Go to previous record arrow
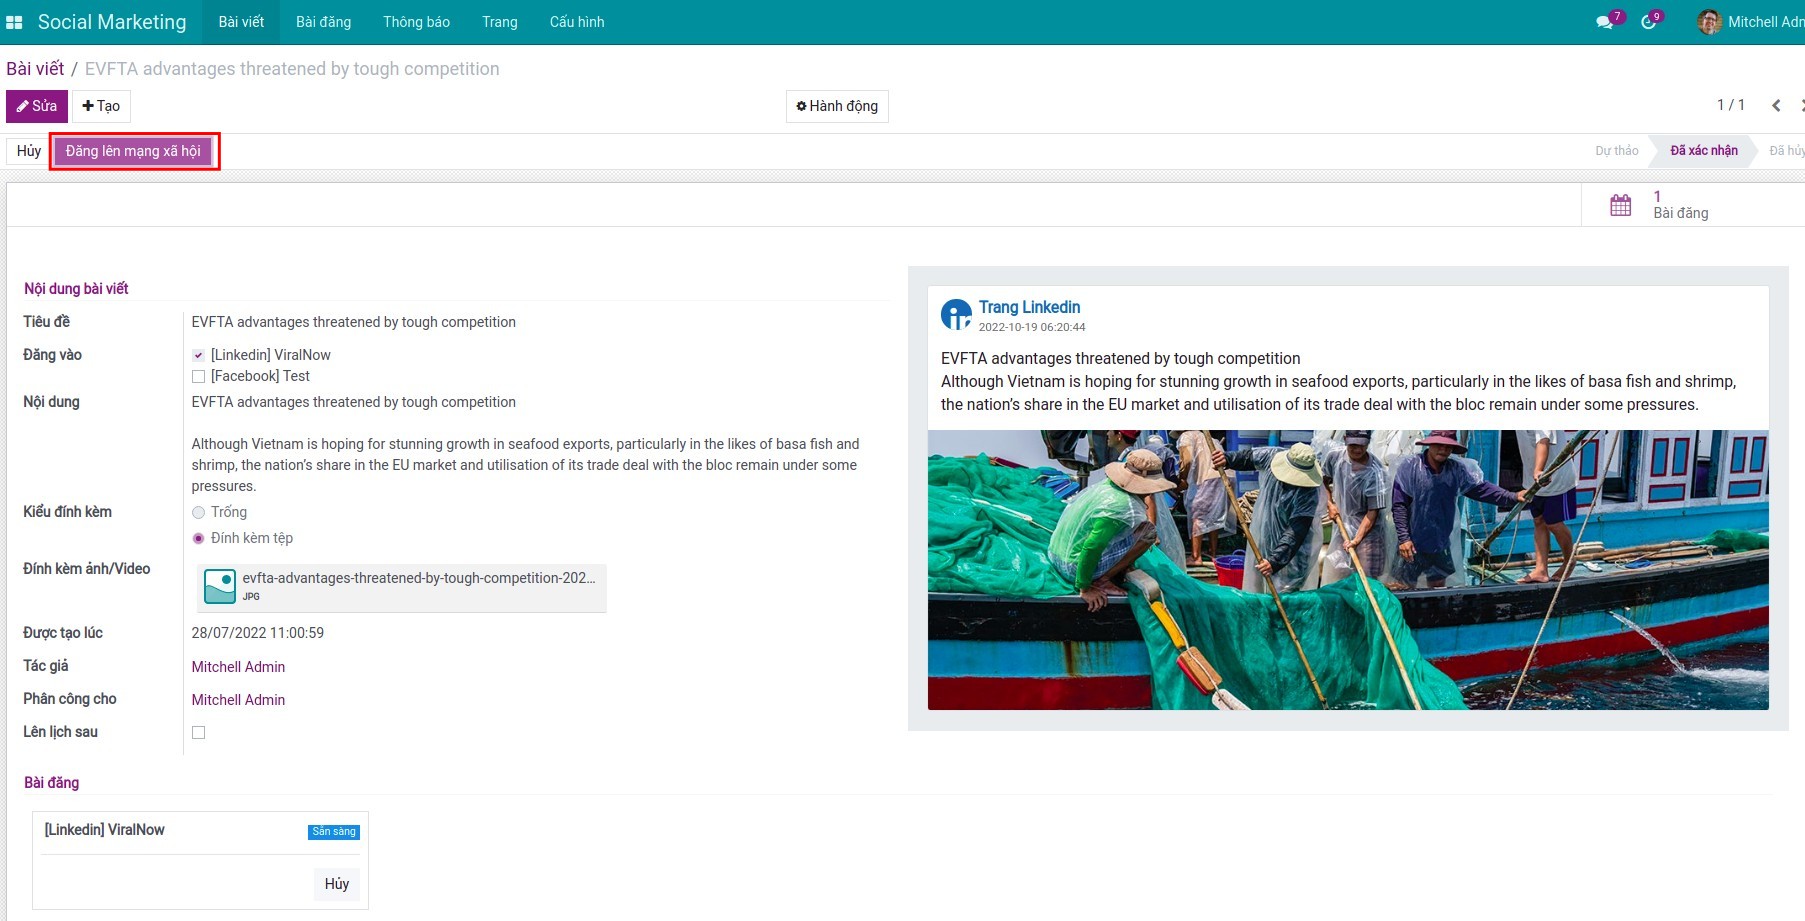The image size is (1805, 921). pos(1776,105)
